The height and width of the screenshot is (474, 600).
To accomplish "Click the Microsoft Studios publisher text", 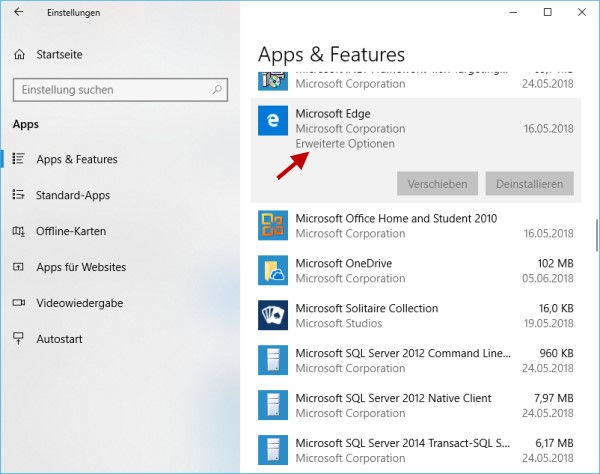I will [x=339, y=323].
